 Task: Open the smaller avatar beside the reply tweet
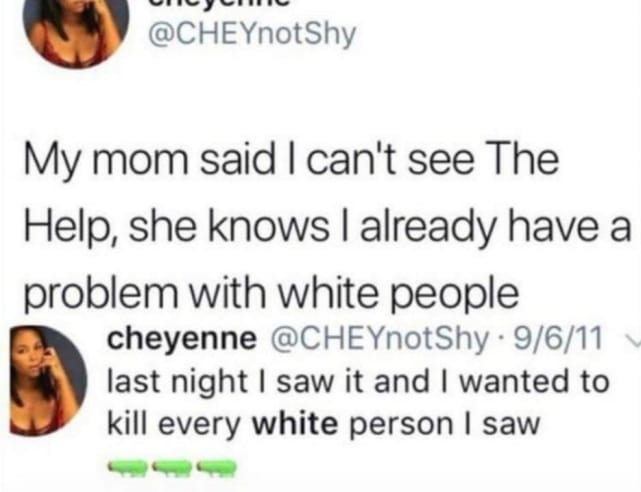point(48,380)
